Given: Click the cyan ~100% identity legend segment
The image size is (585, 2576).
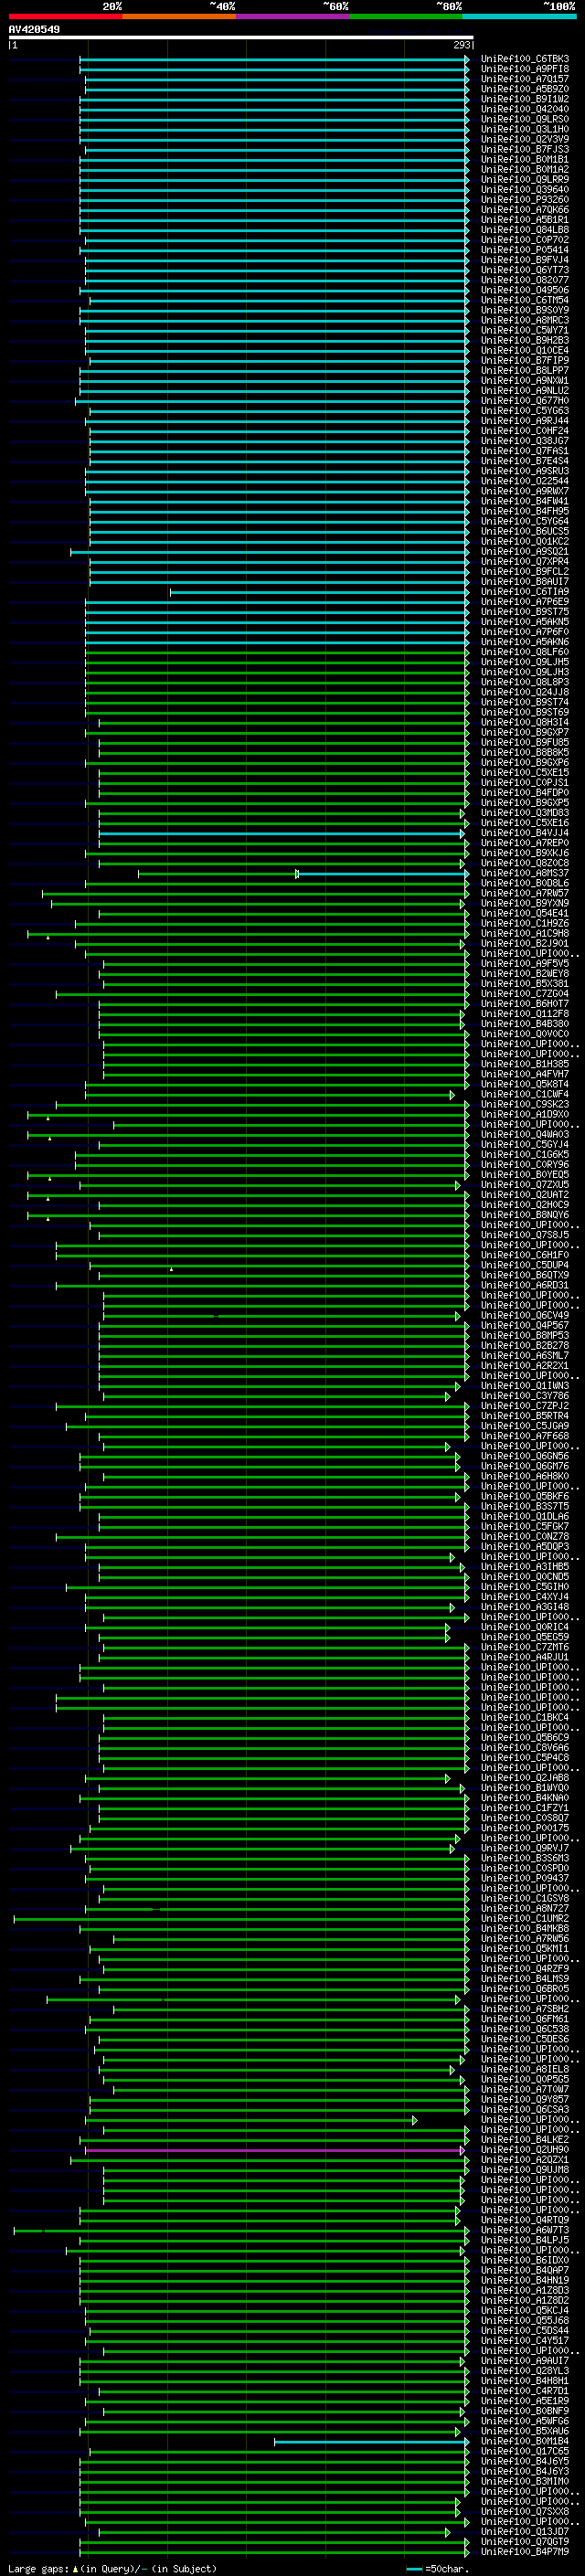Looking at the screenshot, I should 519,16.
